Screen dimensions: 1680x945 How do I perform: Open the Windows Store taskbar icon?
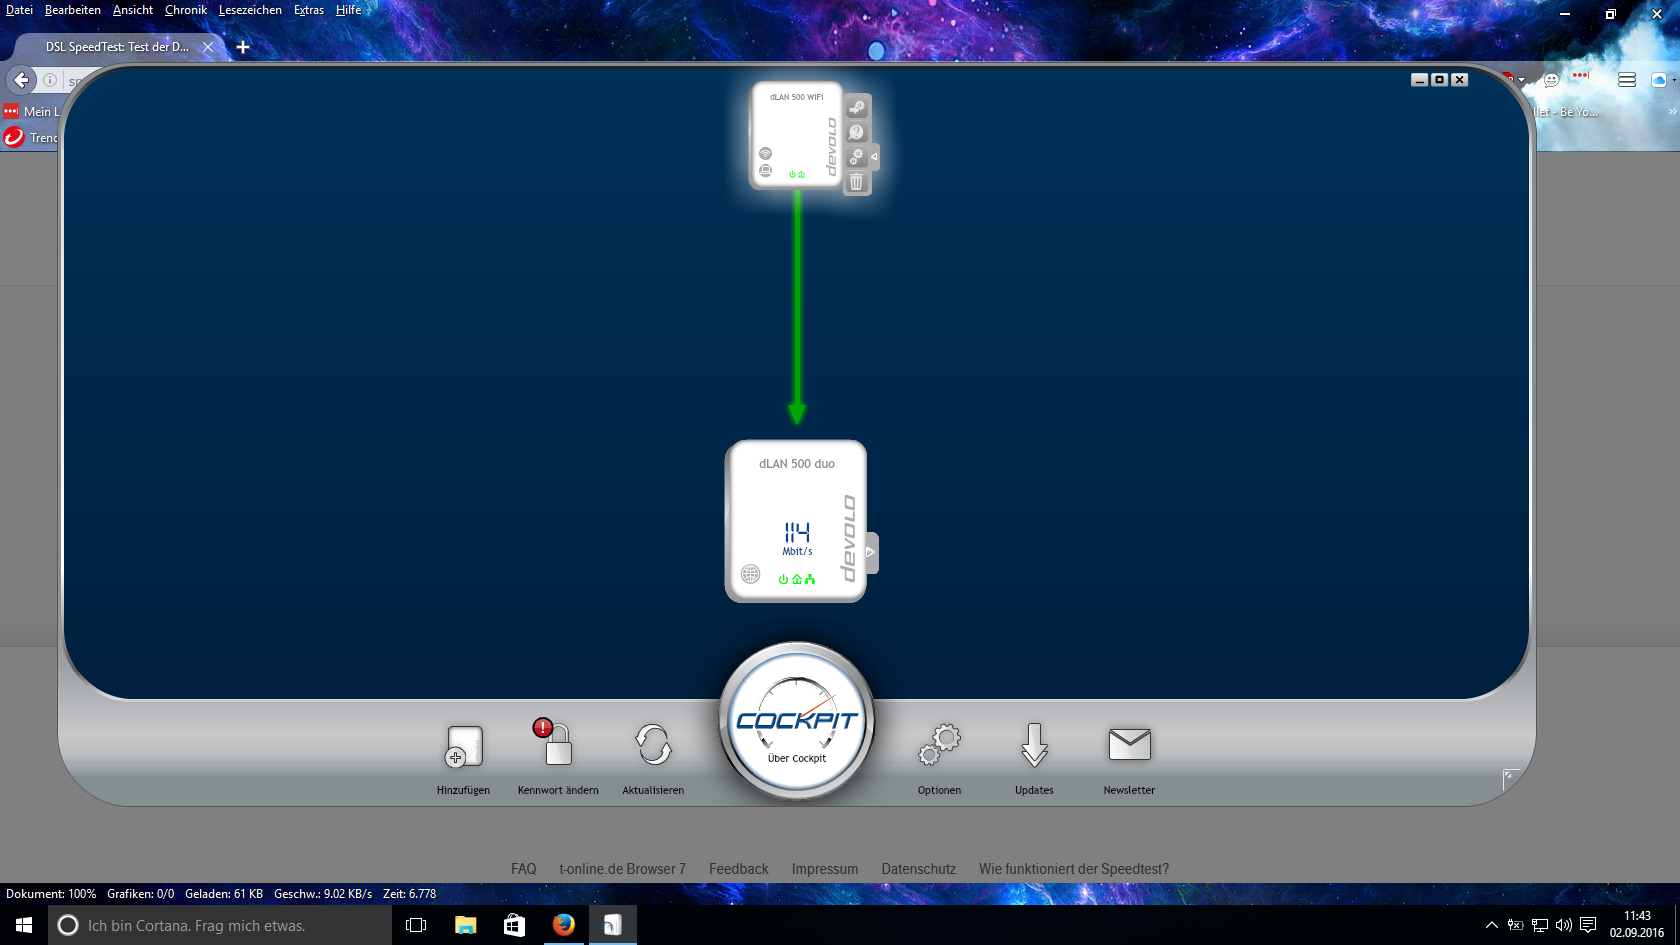tap(514, 925)
